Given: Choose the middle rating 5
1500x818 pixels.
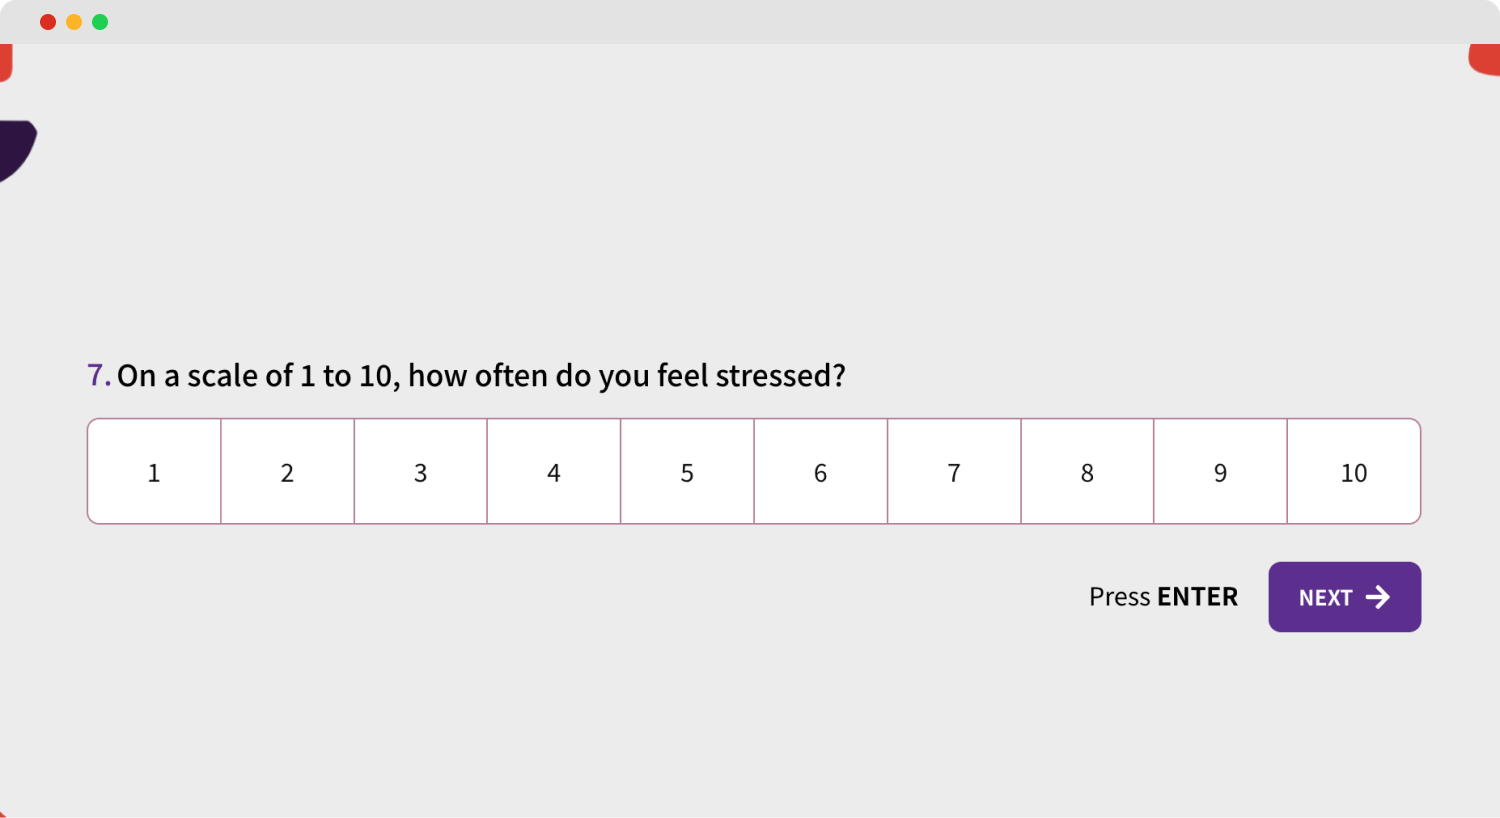Looking at the screenshot, I should pos(687,472).
